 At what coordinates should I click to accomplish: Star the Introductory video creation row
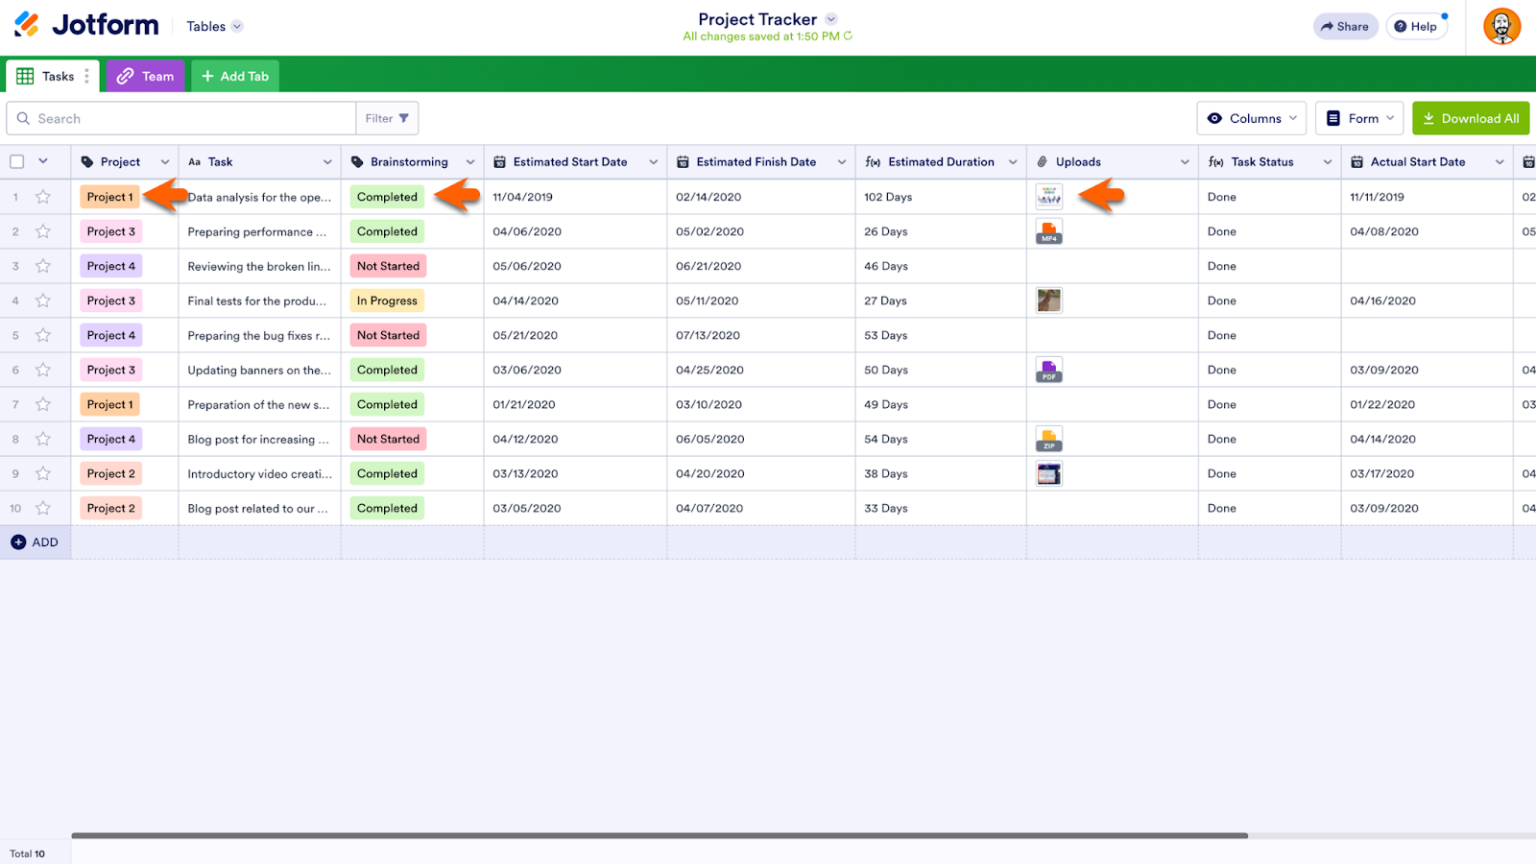(43, 473)
